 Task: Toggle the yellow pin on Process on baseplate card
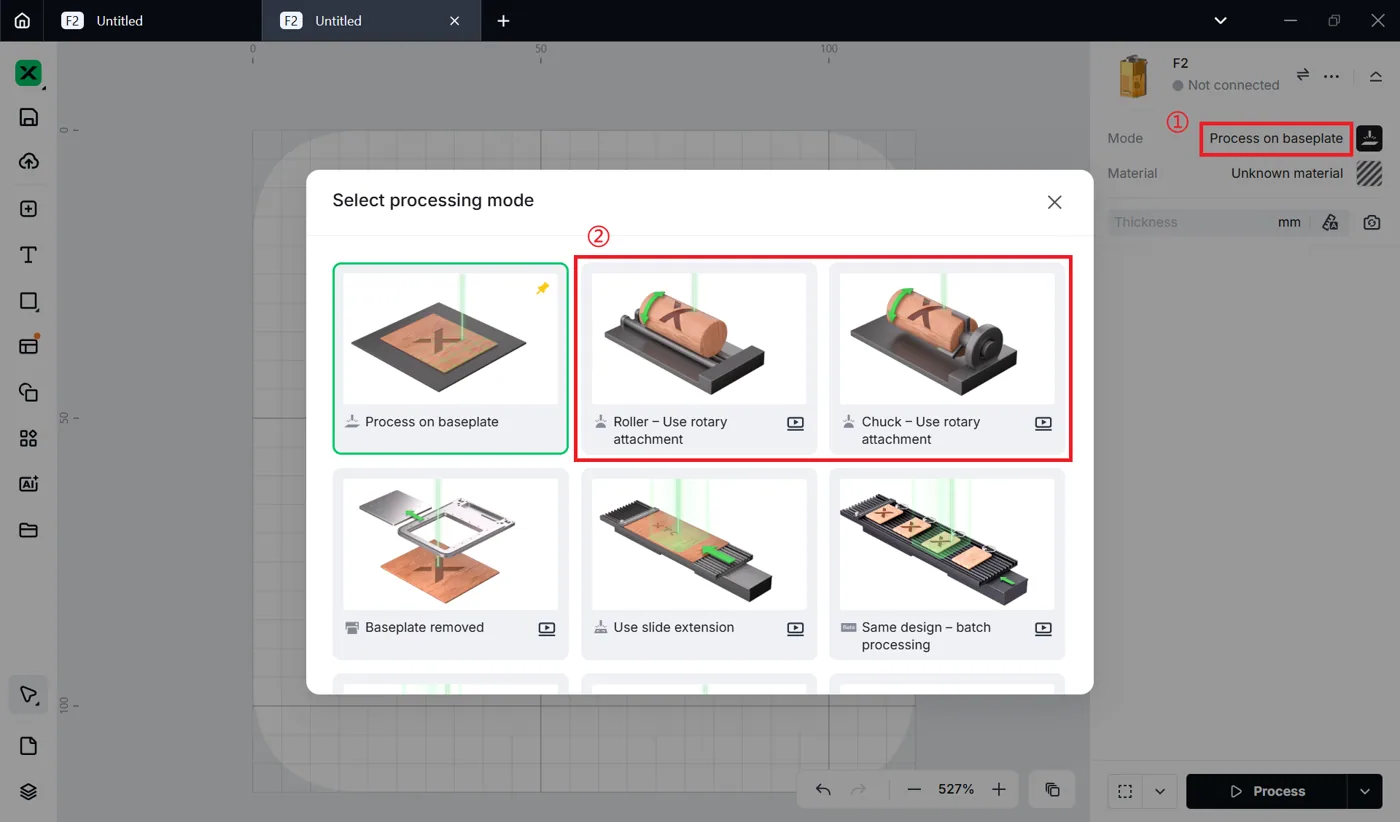point(542,288)
